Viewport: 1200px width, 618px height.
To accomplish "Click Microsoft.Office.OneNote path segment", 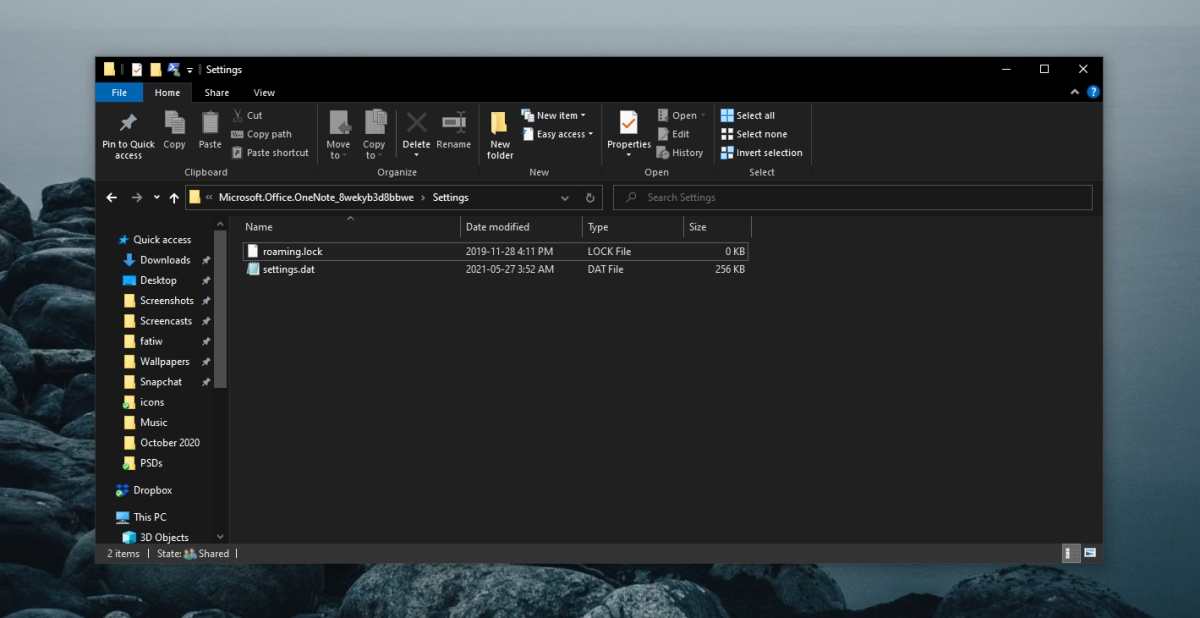I will tap(316, 198).
